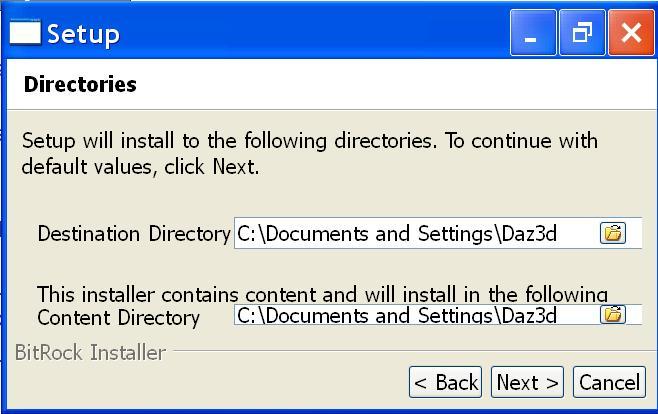Browse for the Content Directory folder
This screenshot has width=658, height=414.
click(612, 314)
